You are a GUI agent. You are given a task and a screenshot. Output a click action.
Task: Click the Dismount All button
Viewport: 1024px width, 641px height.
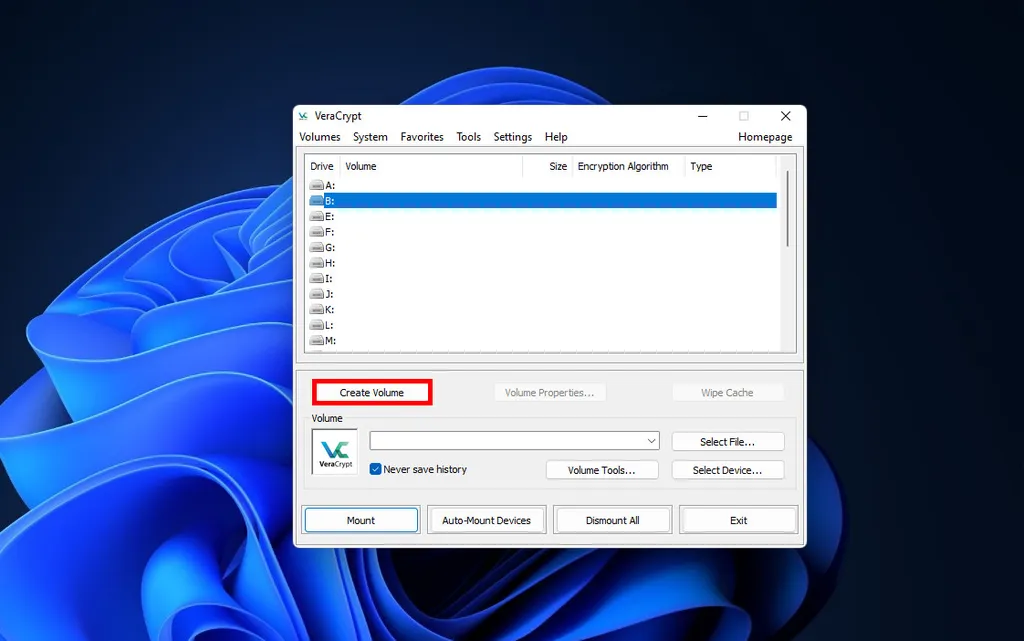point(613,520)
